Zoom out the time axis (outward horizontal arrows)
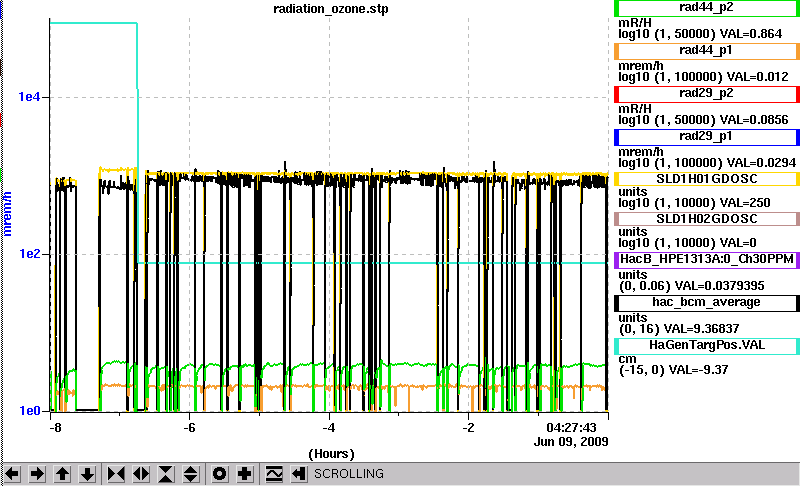 [141, 474]
